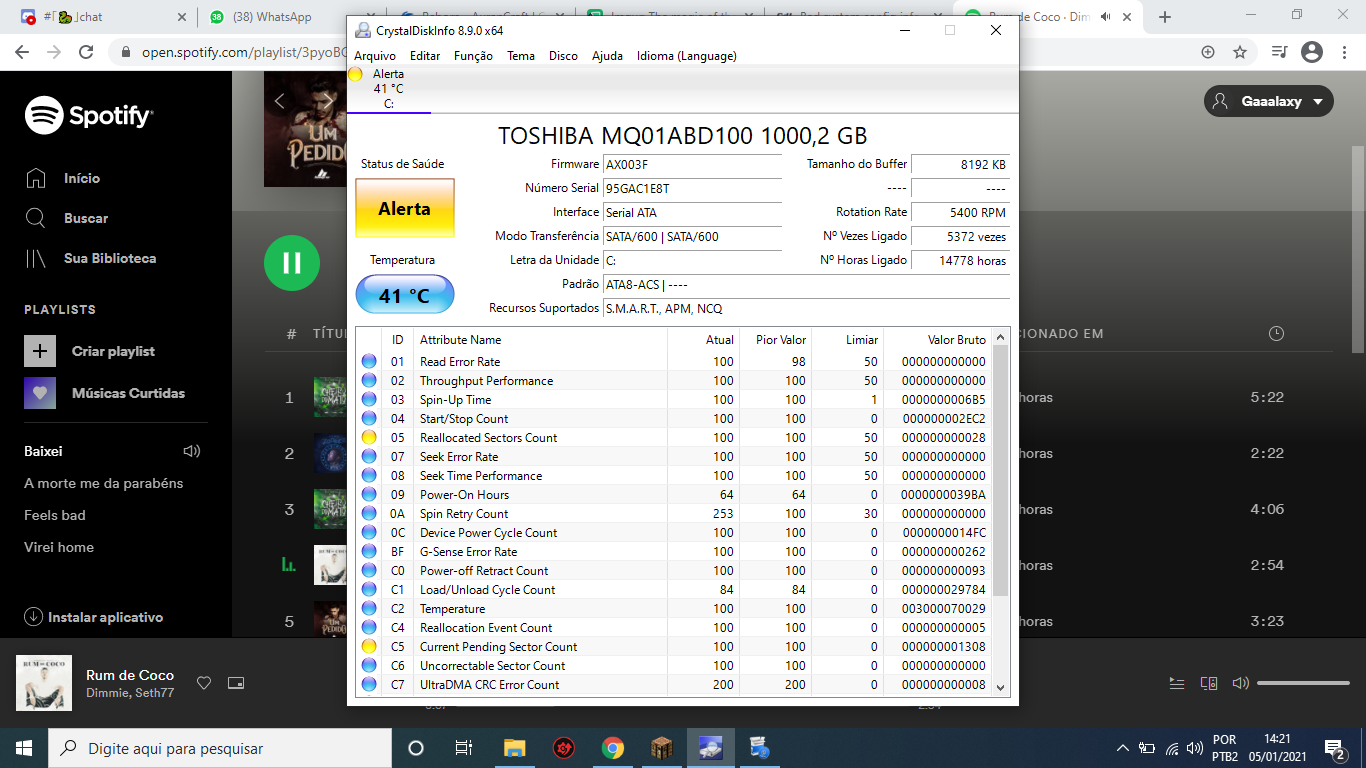Screen dimensions: 1366x768
Task: Click the yellow status icon for Current Pending Sector Count
Action: (369, 646)
